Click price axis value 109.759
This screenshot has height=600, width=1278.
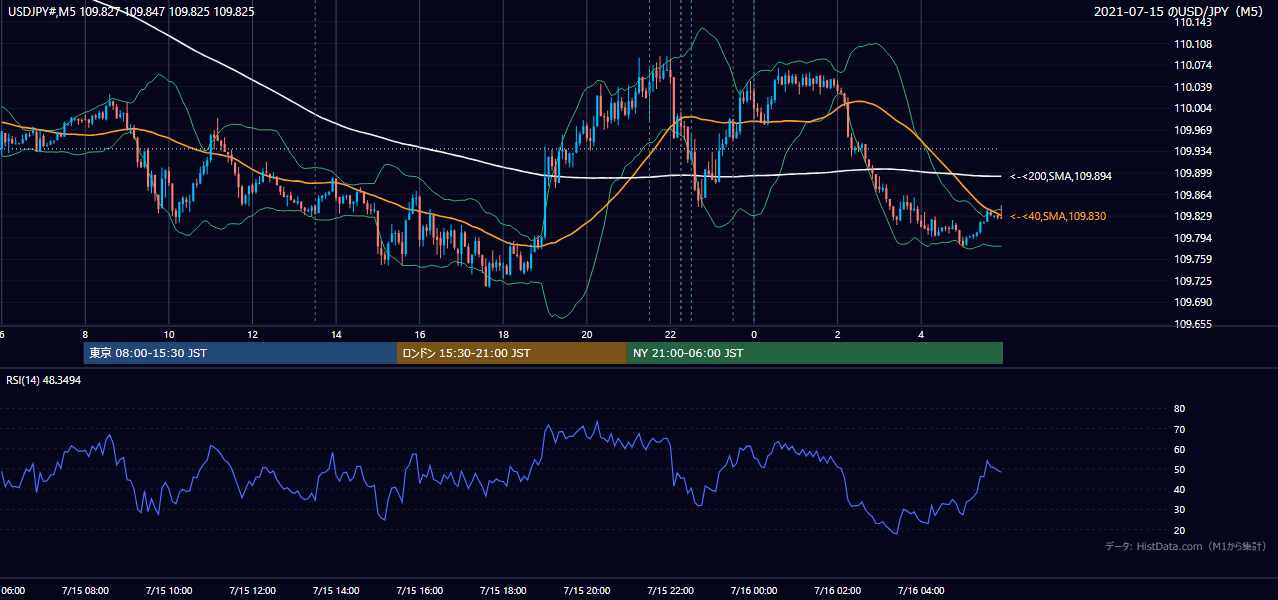pyautogui.click(x=1194, y=259)
